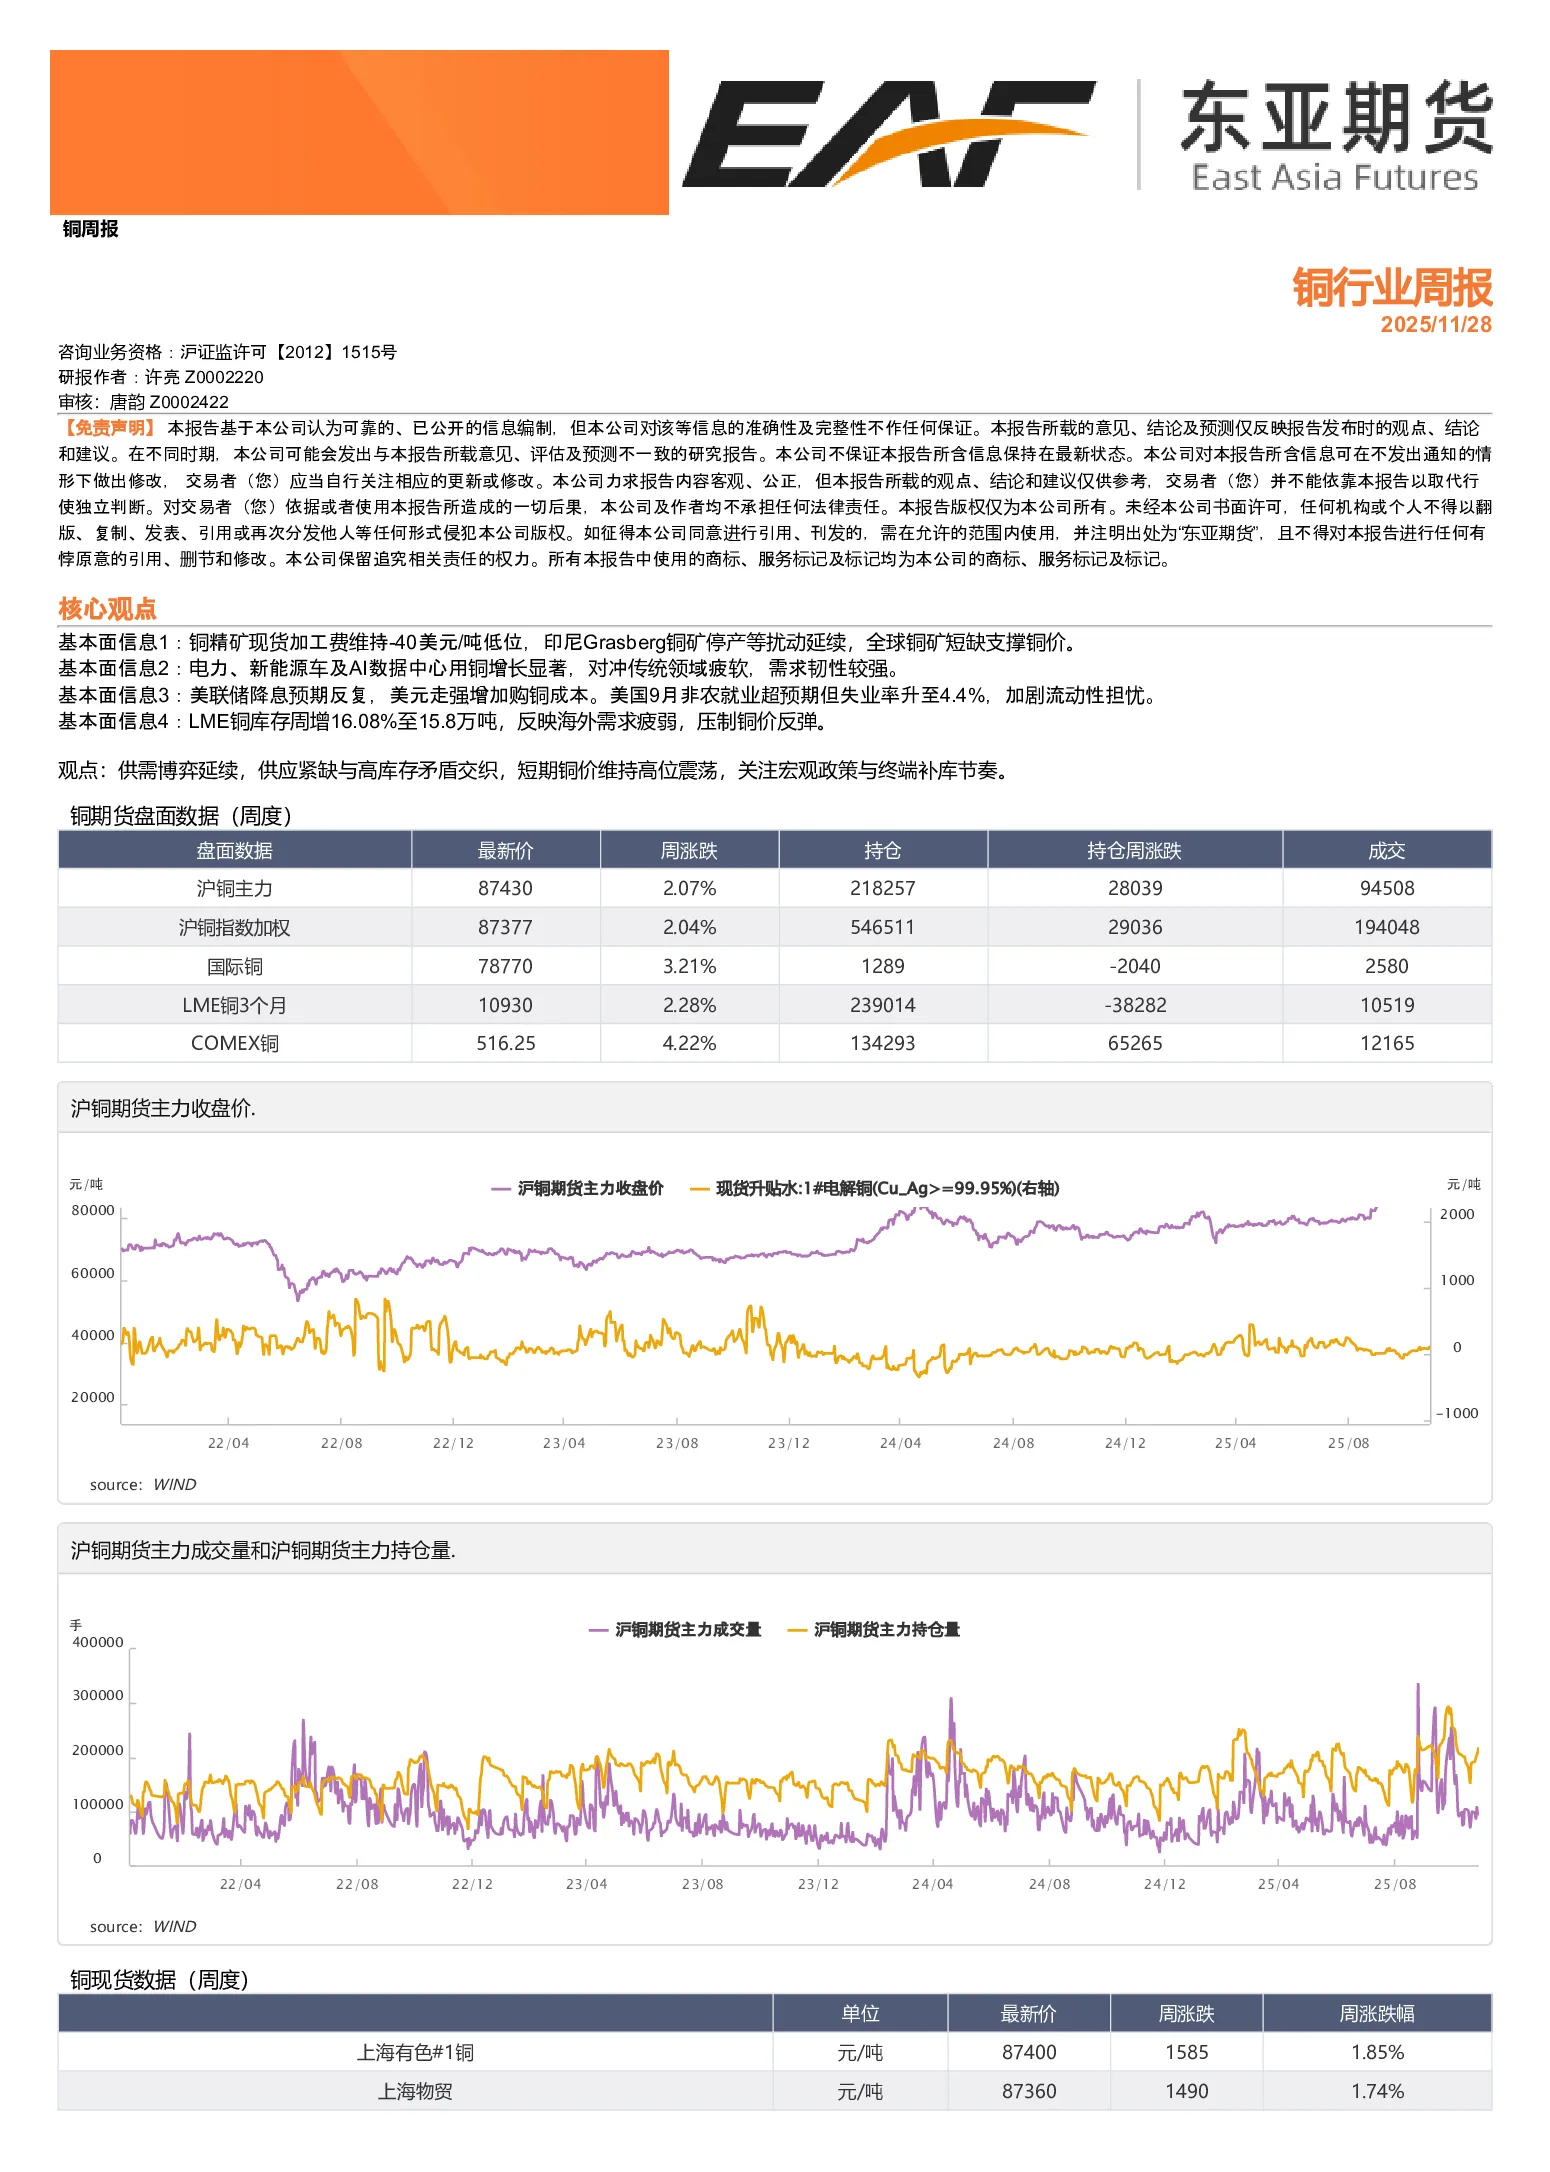Click the COMEX price 516.25

click(505, 1044)
